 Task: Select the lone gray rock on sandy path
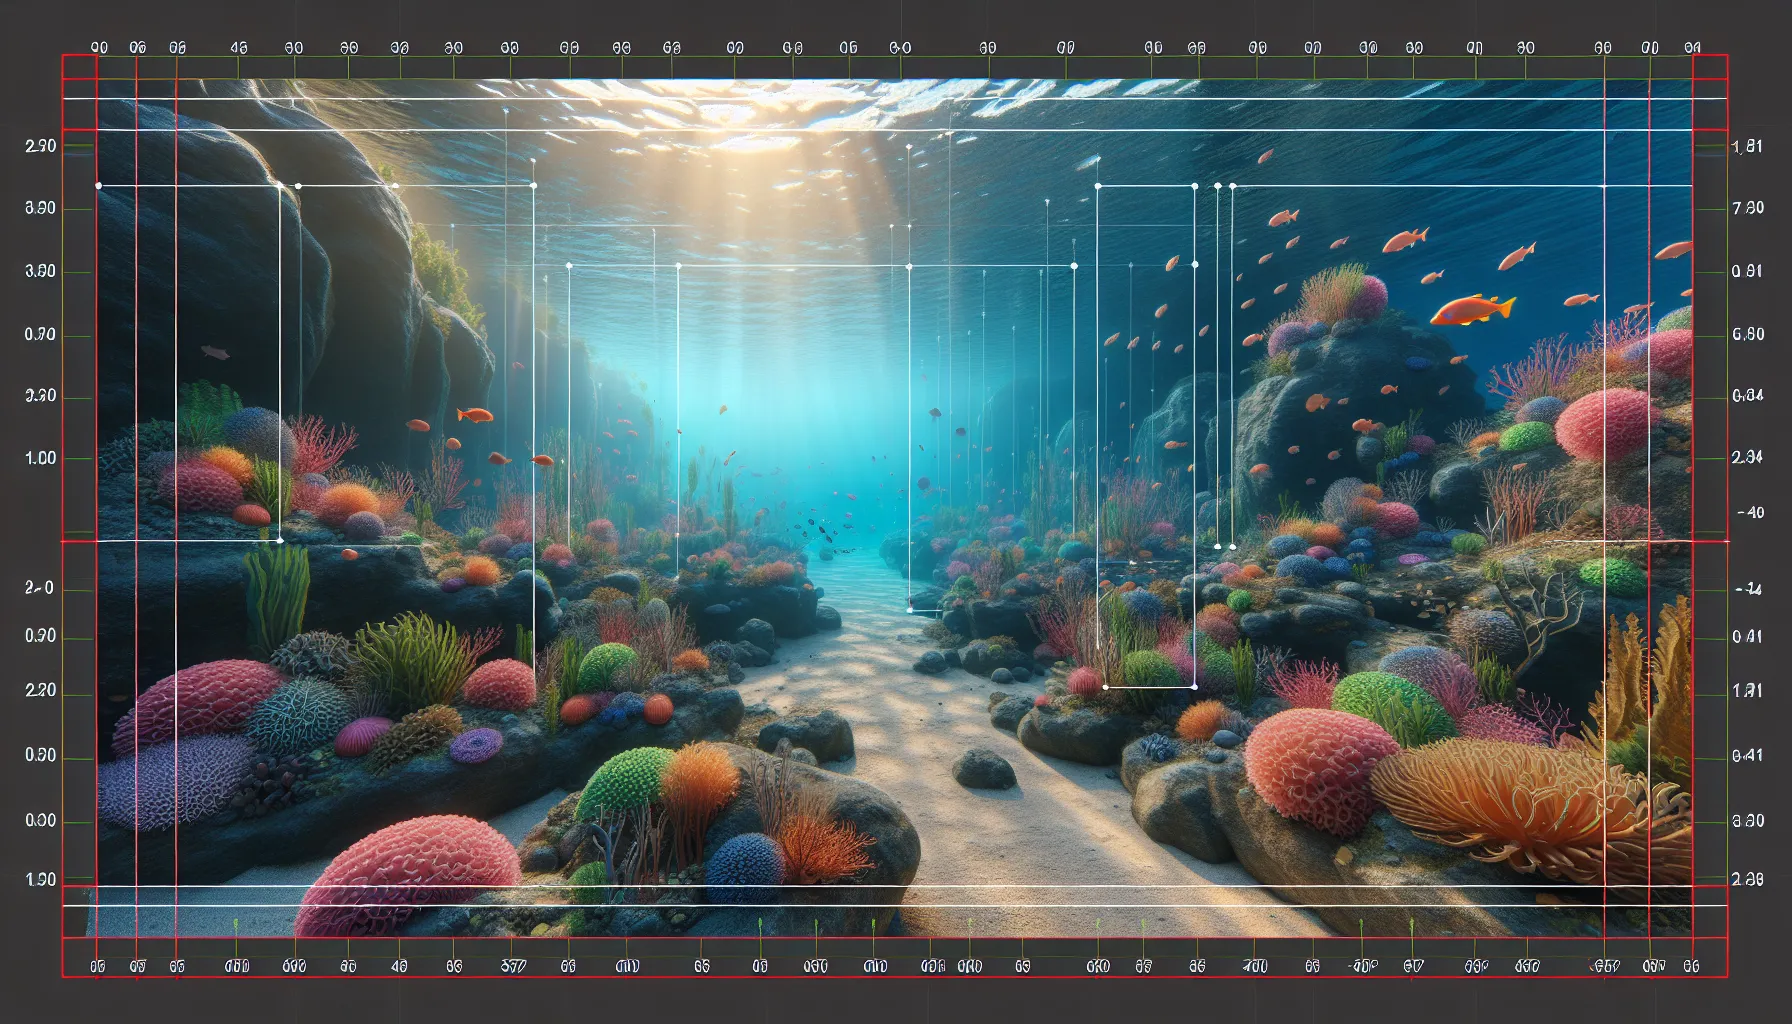pos(984,769)
